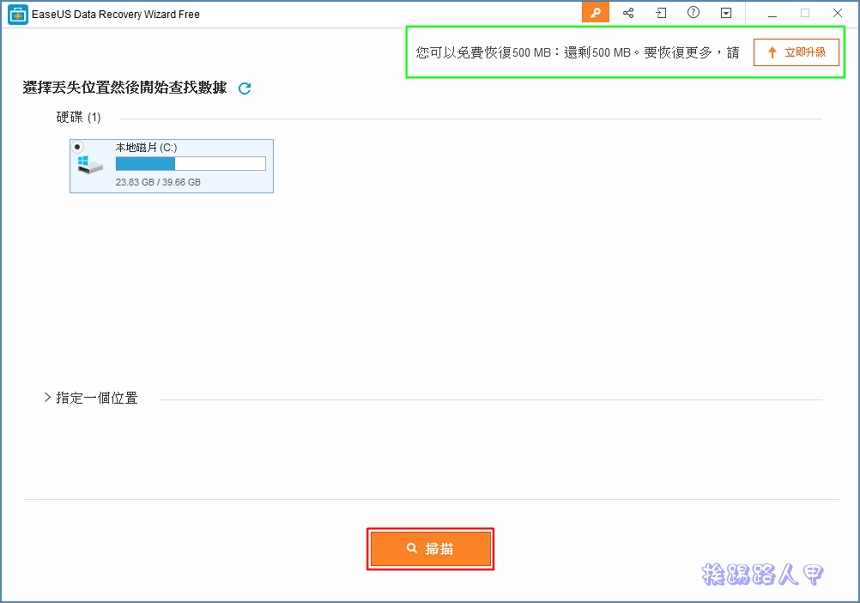The image size is (860, 603).
Task: Click the 本地磁片 (C:) label
Action: pos(146,148)
